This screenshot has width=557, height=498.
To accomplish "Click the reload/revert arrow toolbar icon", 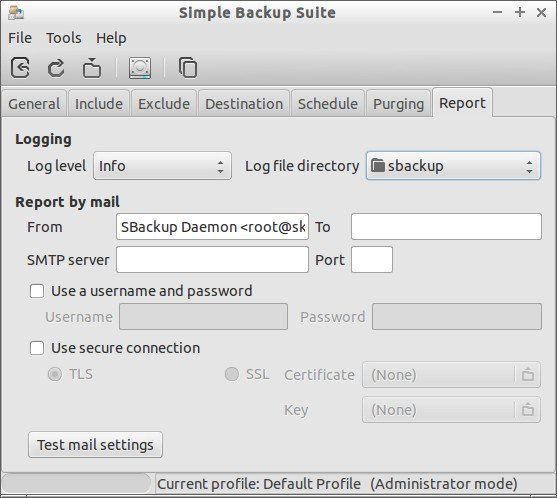I will click(x=56, y=67).
